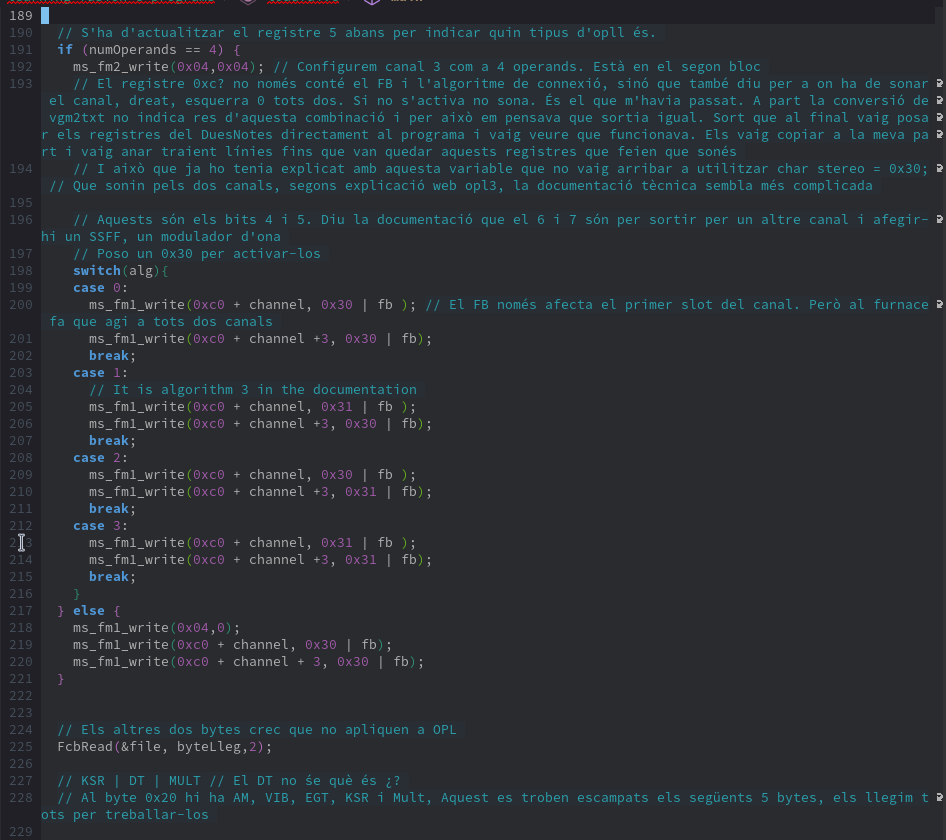Click line number 198 in the gutter
This screenshot has width=946, height=840.
(21, 270)
